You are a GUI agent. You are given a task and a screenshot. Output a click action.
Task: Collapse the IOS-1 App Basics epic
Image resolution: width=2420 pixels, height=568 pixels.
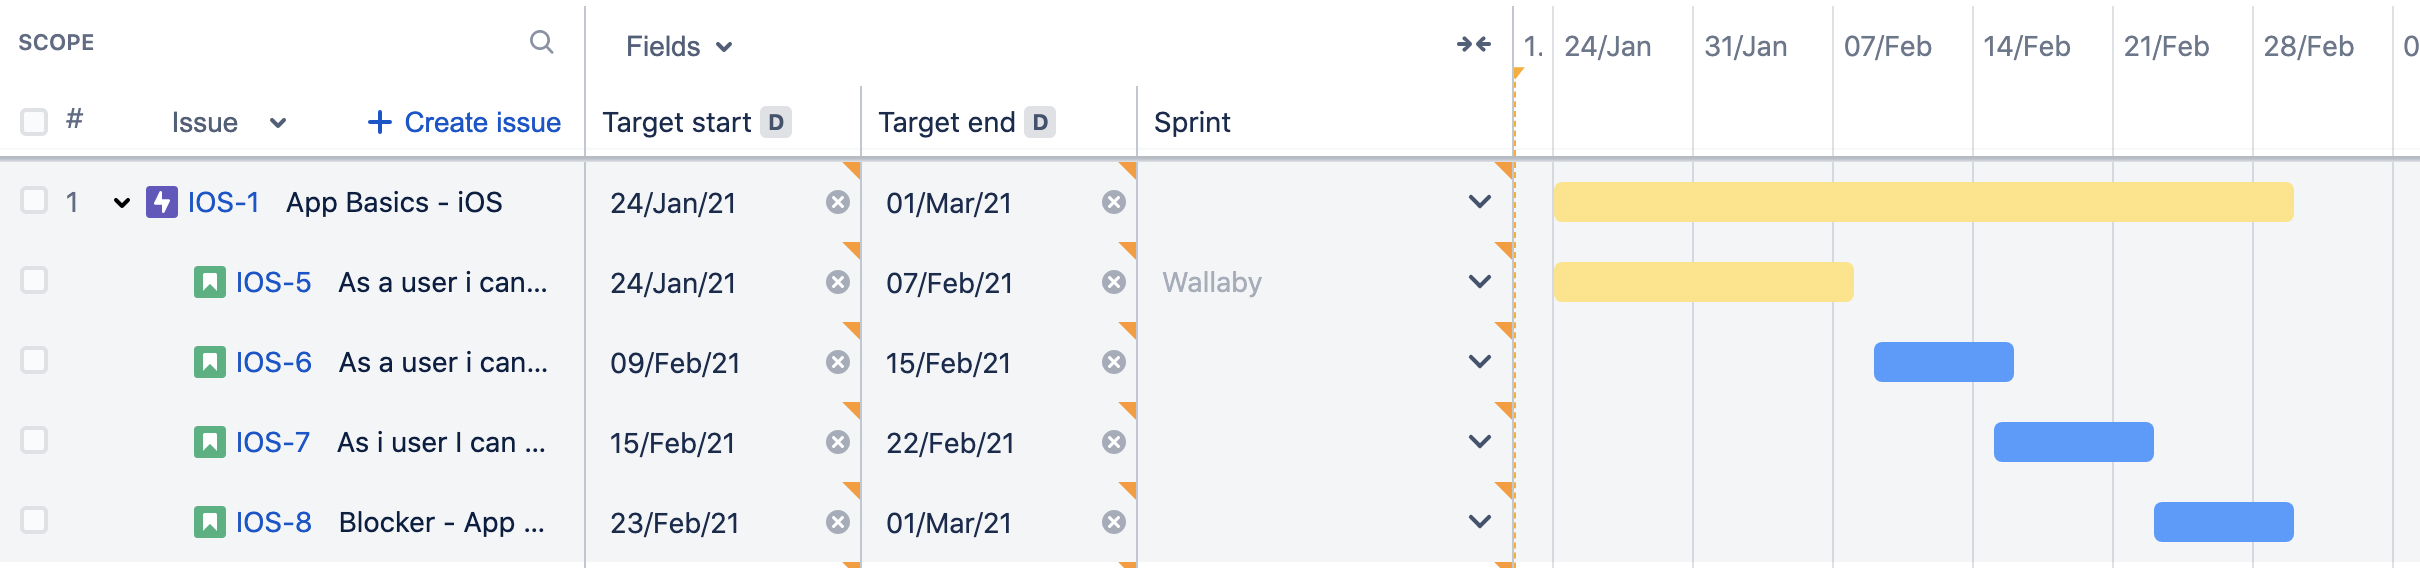point(122,203)
